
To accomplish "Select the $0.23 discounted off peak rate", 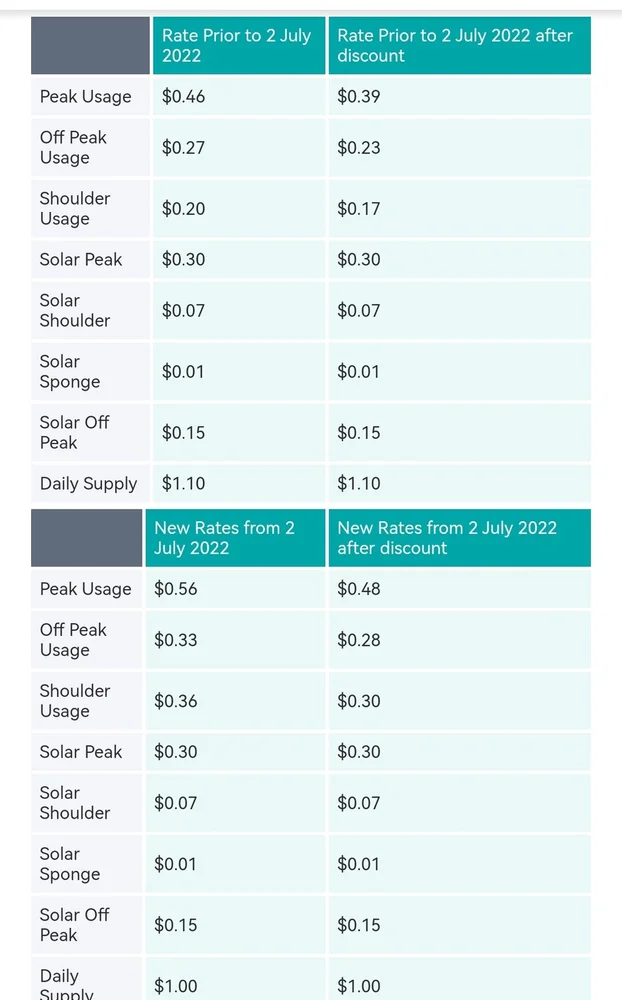I will 359,148.
